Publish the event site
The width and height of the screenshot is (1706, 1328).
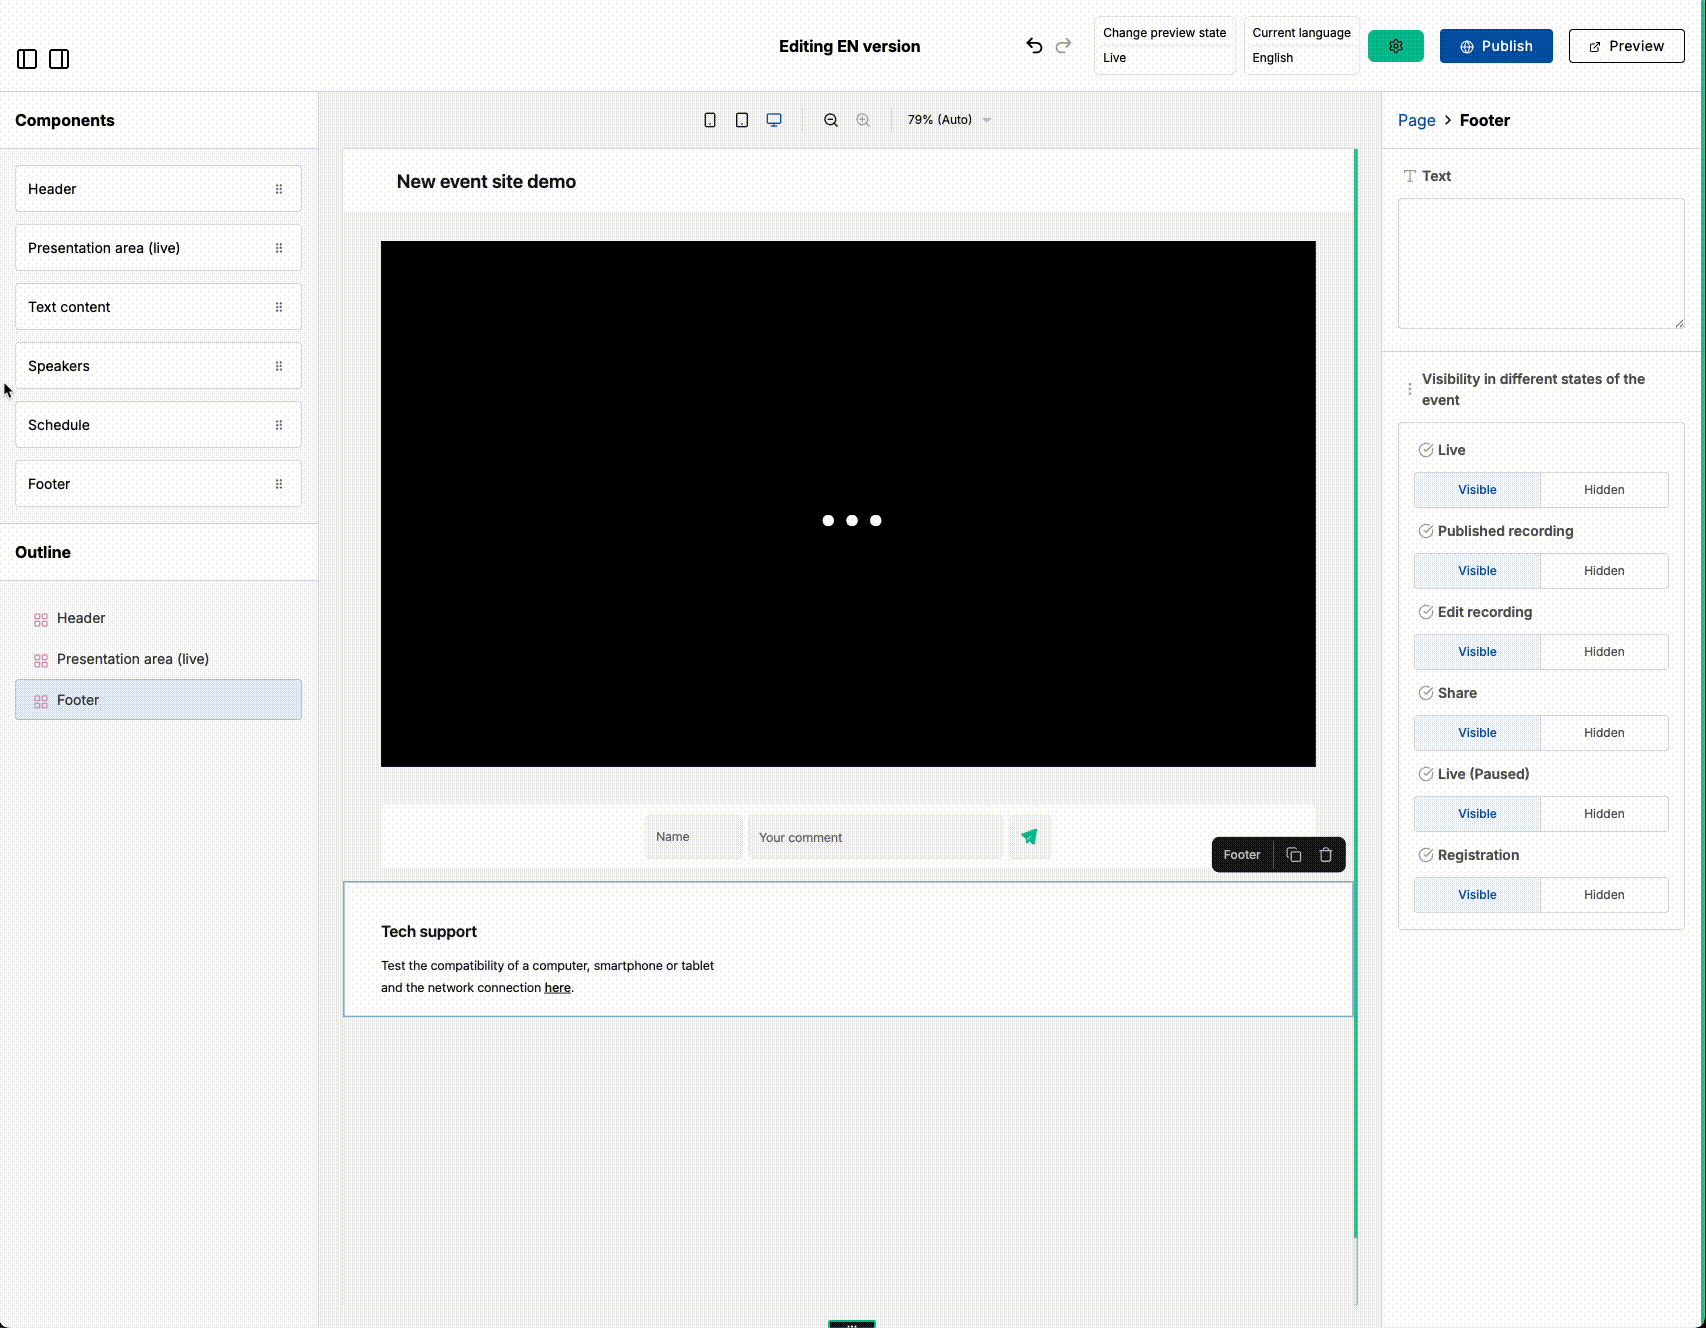[1496, 46]
